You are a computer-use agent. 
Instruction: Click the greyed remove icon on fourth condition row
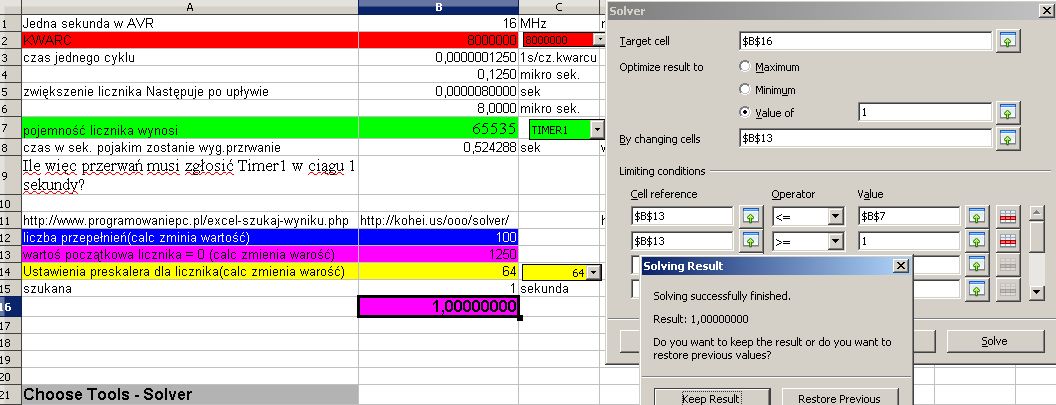click(1008, 289)
